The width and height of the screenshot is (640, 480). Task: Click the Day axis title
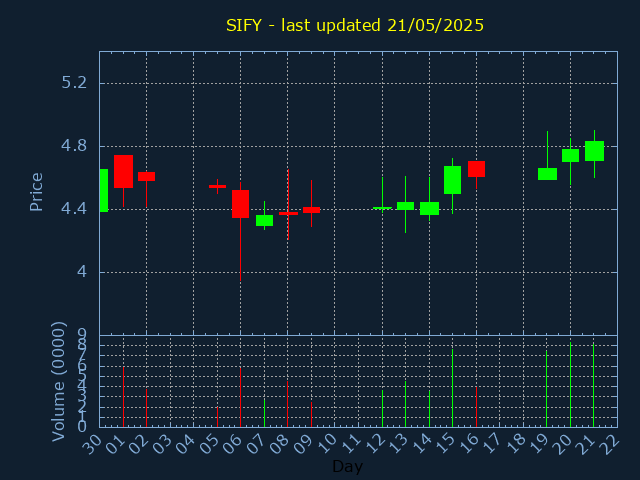pyautogui.click(x=347, y=466)
